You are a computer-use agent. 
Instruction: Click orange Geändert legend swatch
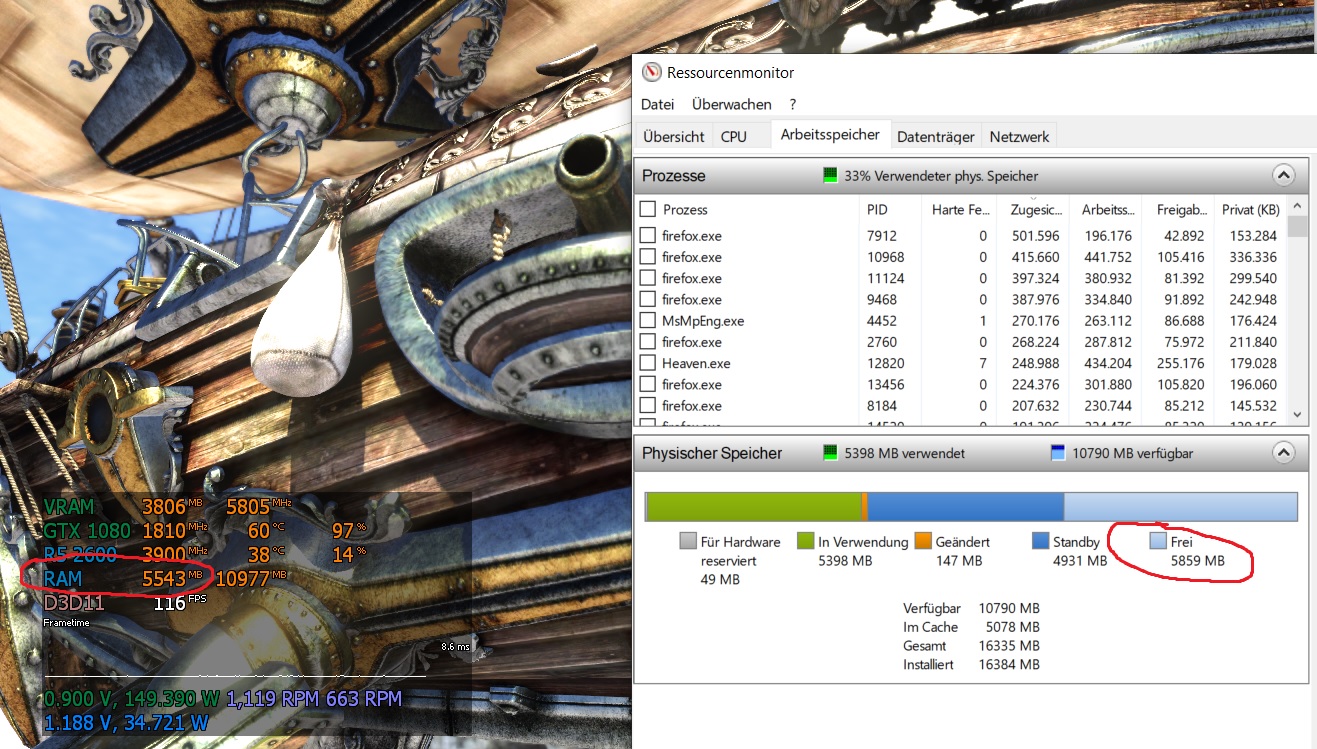click(923, 541)
